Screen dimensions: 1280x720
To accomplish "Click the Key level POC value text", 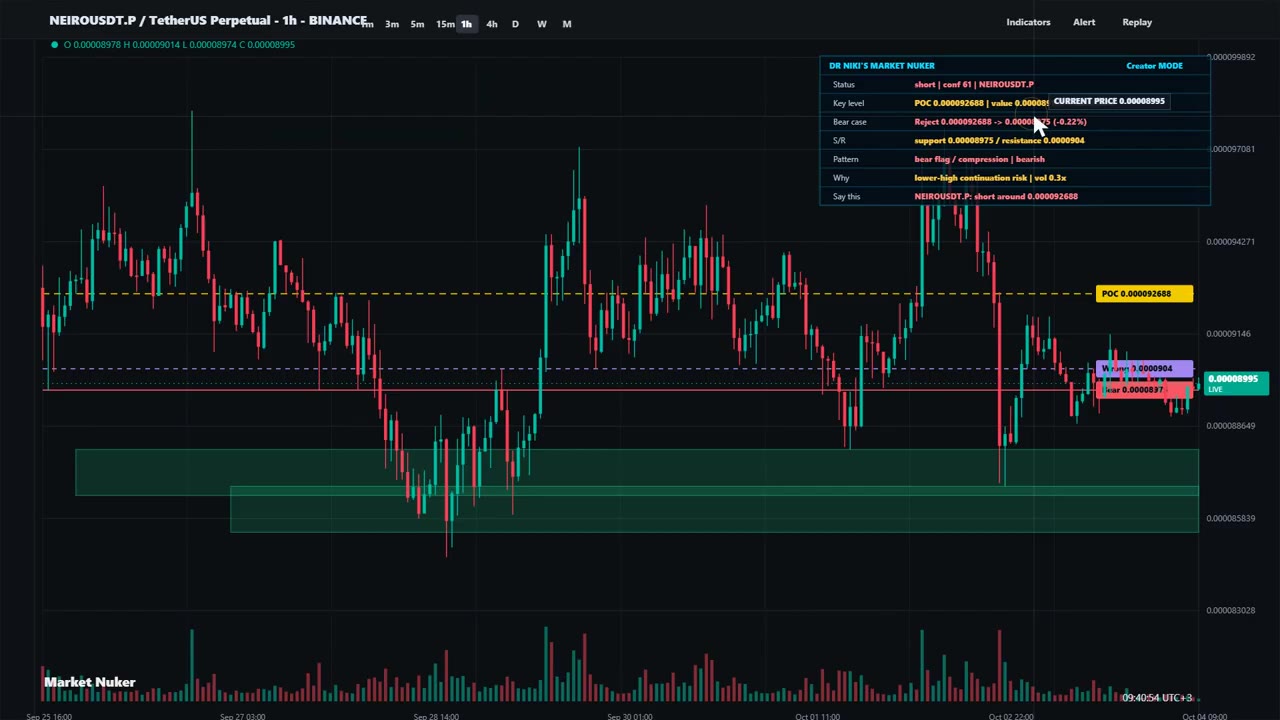I will pos(981,103).
